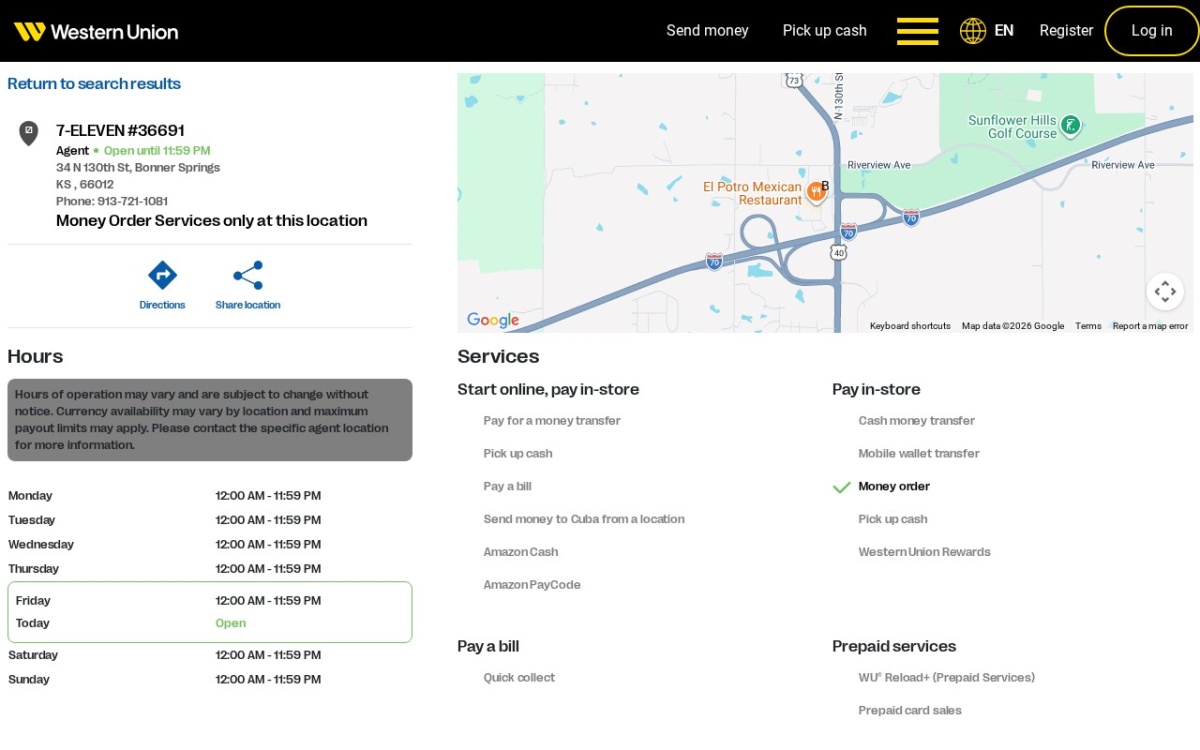Click the Monday hours row
The height and width of the screenshot is (750, 1200).
[209, 496]
